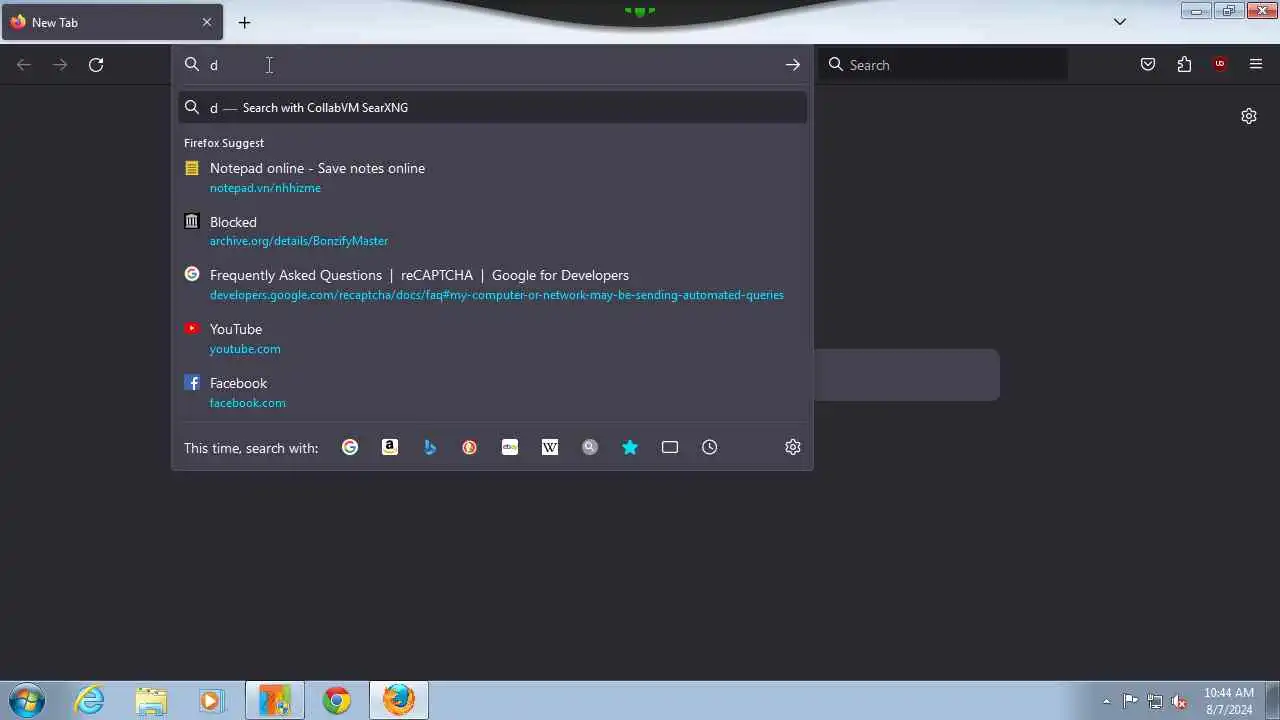Click the youtube.com URL text
The width and height of the screenshot is (1280, 720).
(x=245, y=349)
